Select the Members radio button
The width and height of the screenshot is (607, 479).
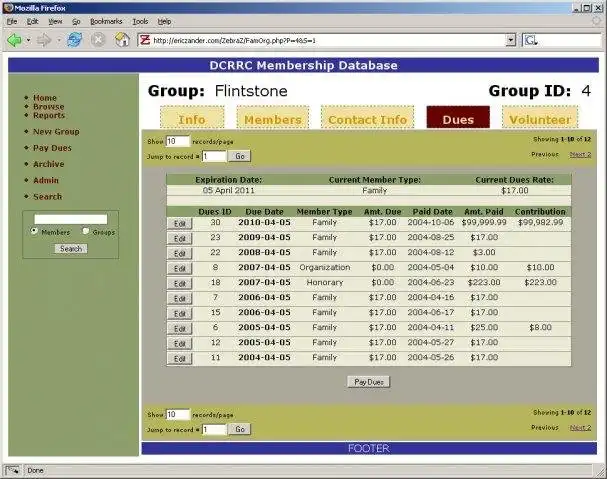[34, 231]
